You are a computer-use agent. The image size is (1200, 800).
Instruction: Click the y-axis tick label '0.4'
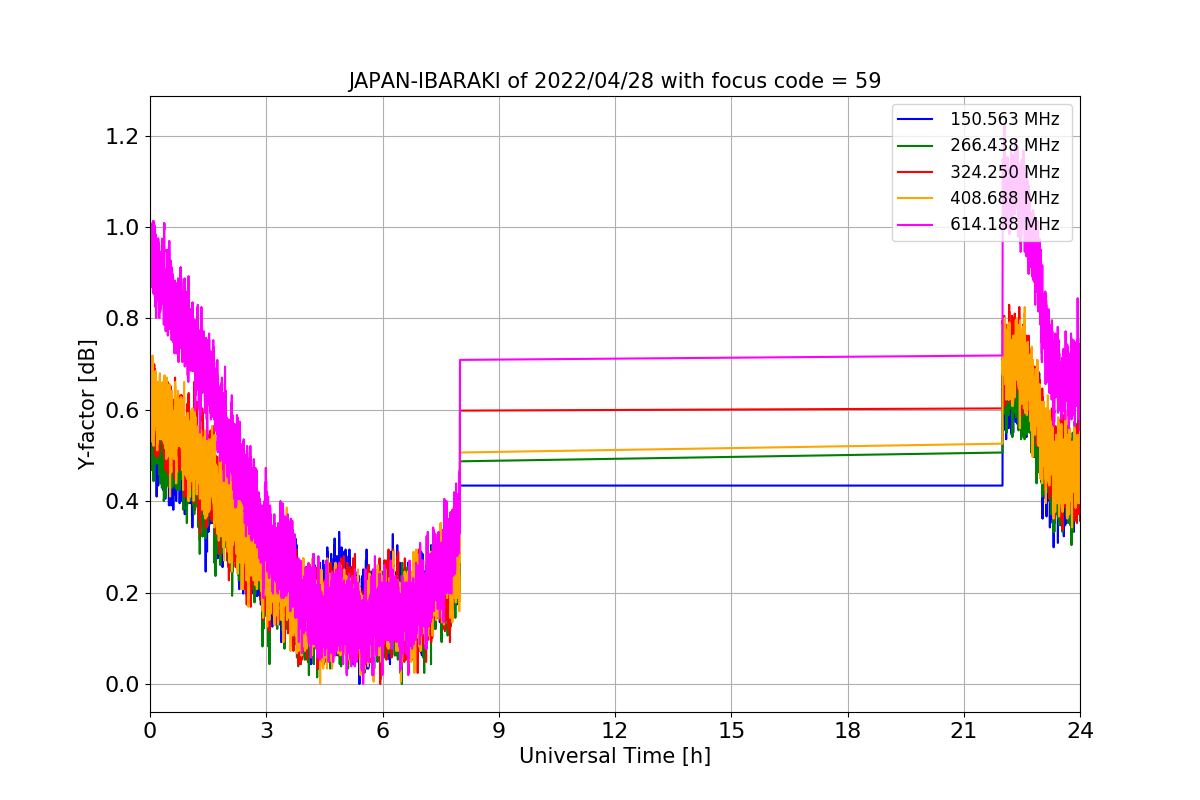[122, 502]
